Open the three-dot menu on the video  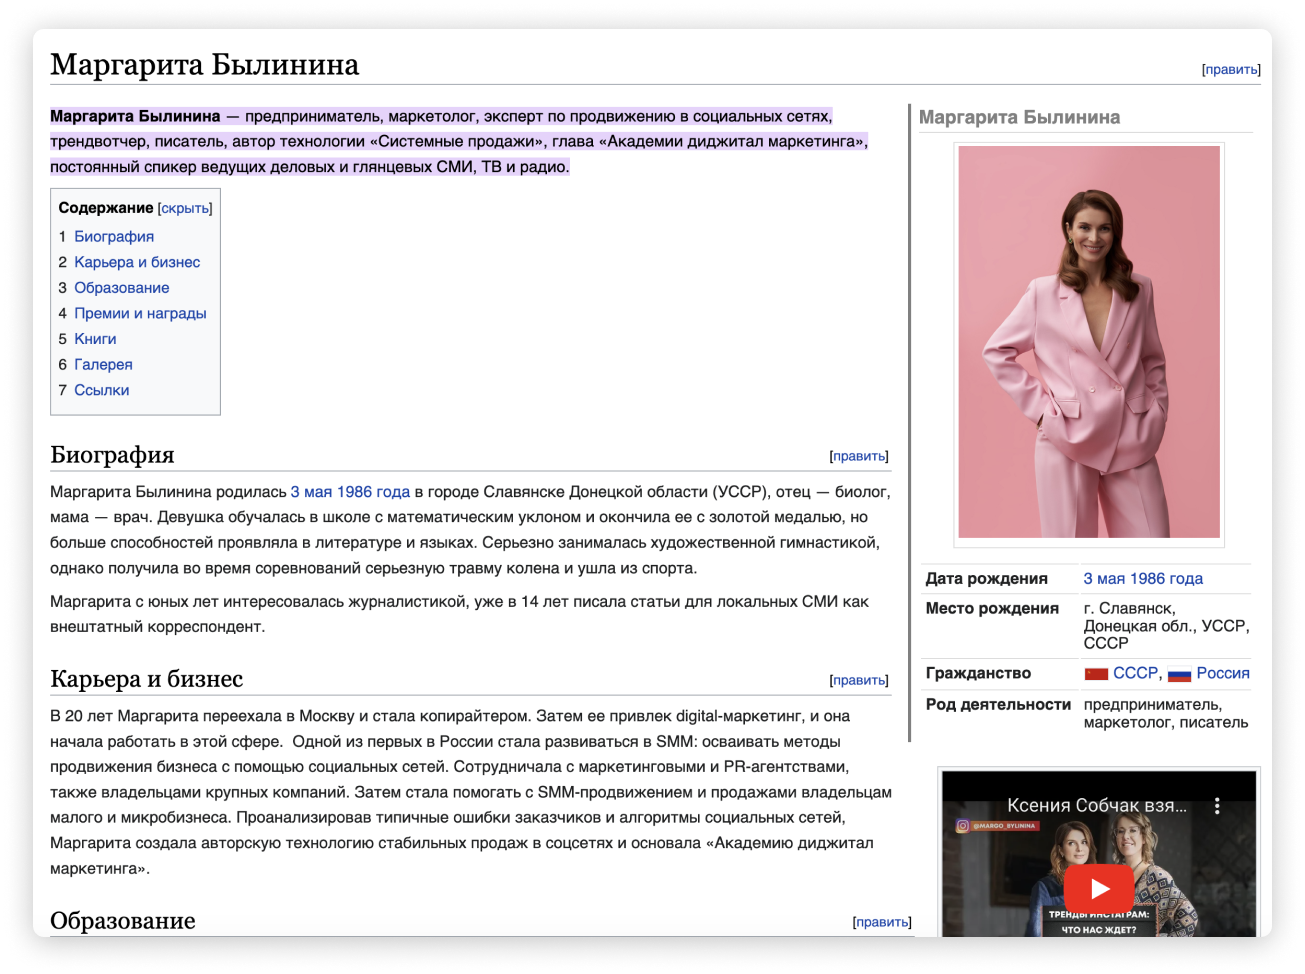coord(1217,805)
